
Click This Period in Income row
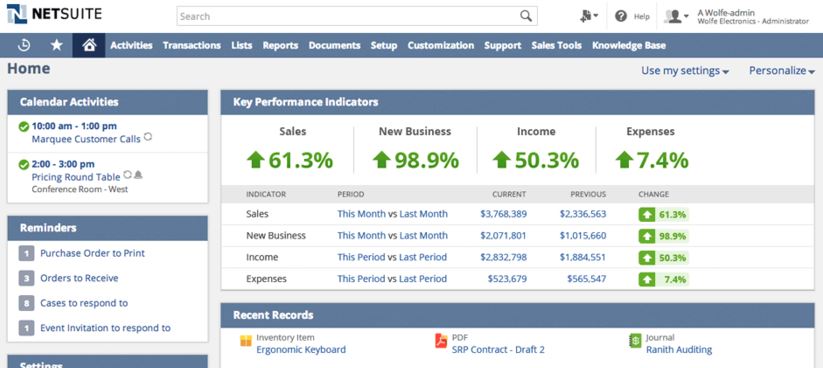[361, 257]
